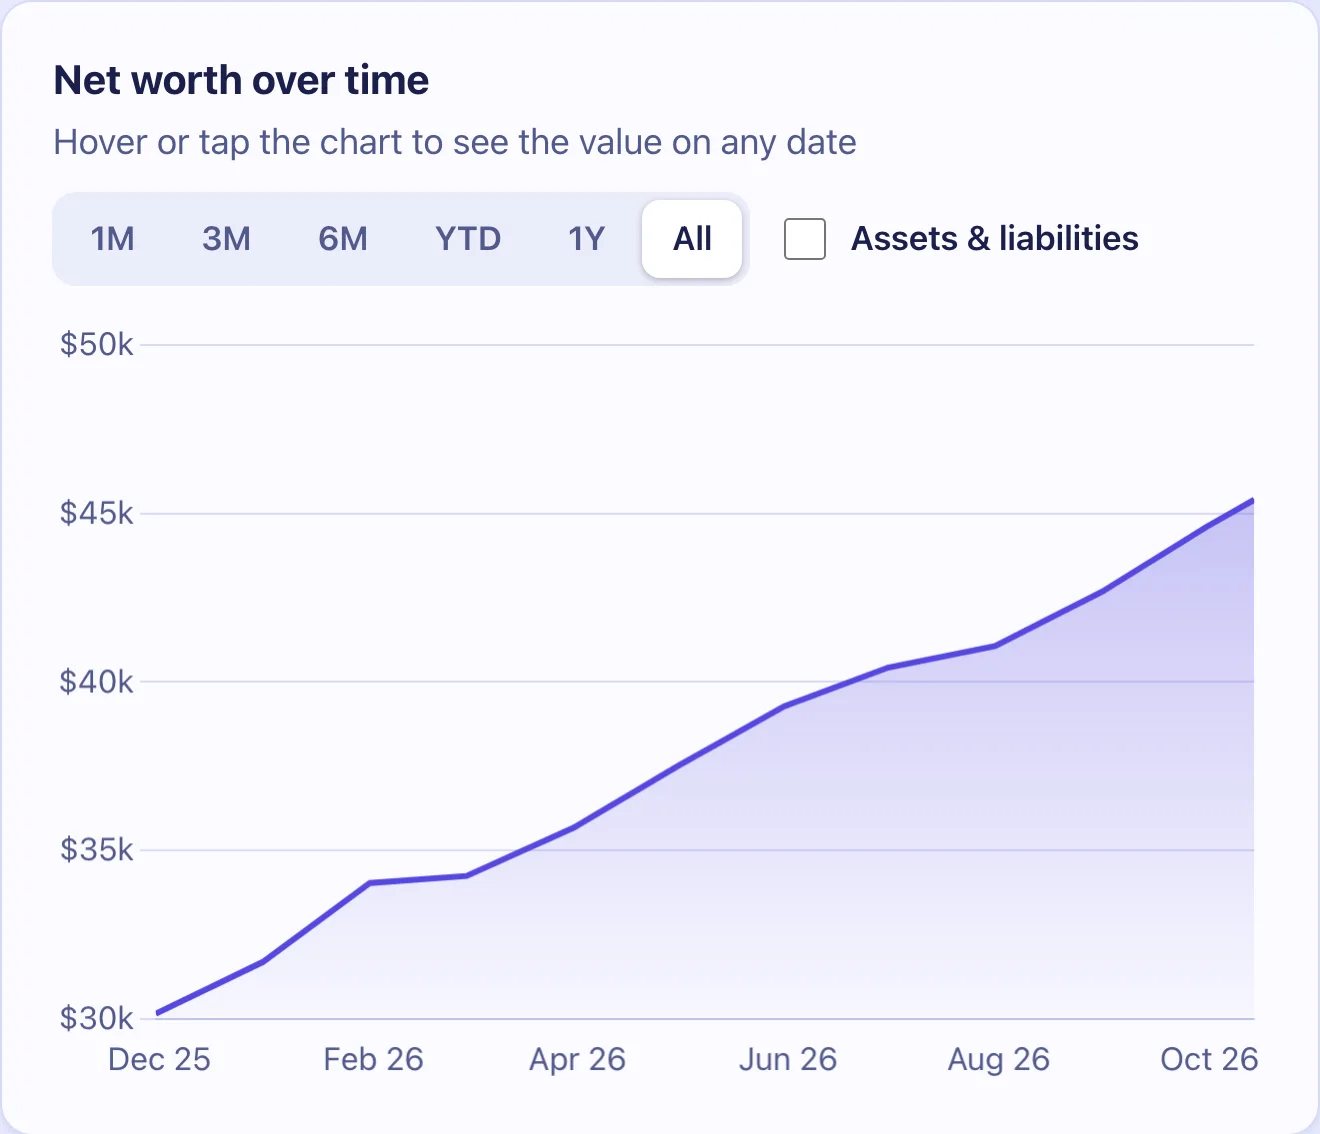Viewport: 1320px width, 1134px height.
Task: Show year-to-date with YTD tab
Action: (468, 239)
